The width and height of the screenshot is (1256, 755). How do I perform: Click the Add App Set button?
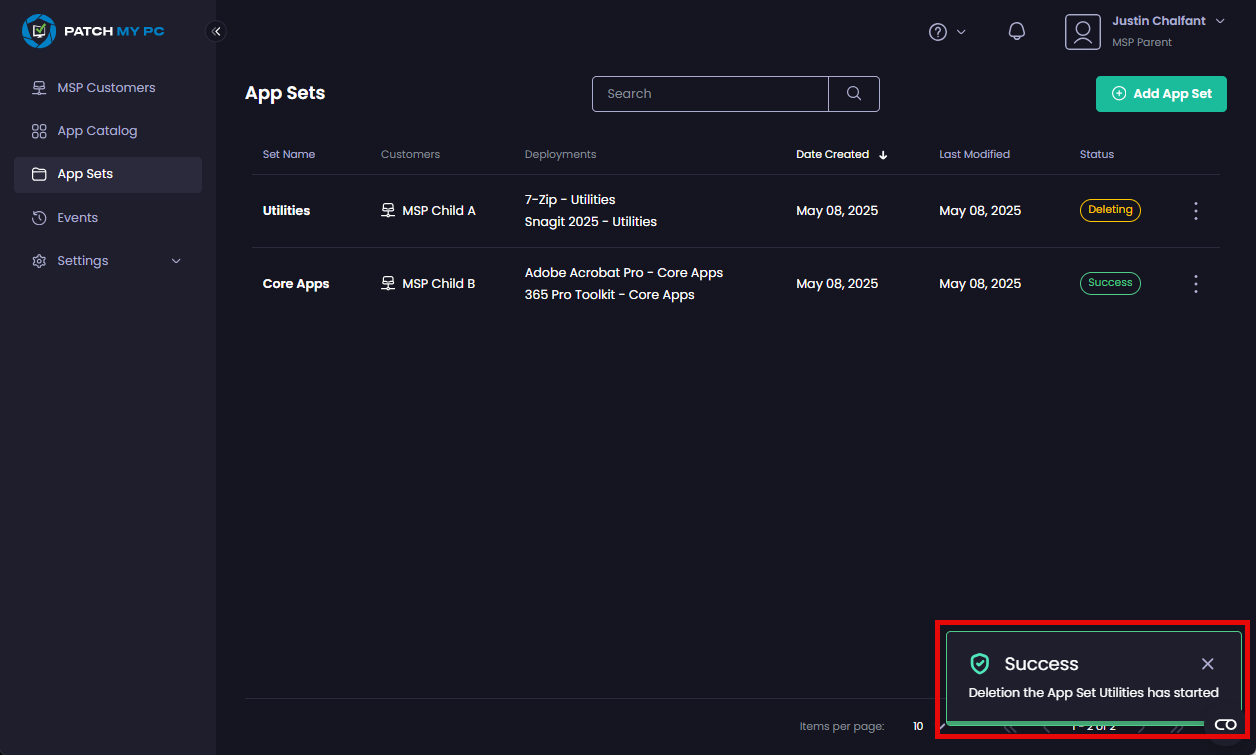point(1161,94)
